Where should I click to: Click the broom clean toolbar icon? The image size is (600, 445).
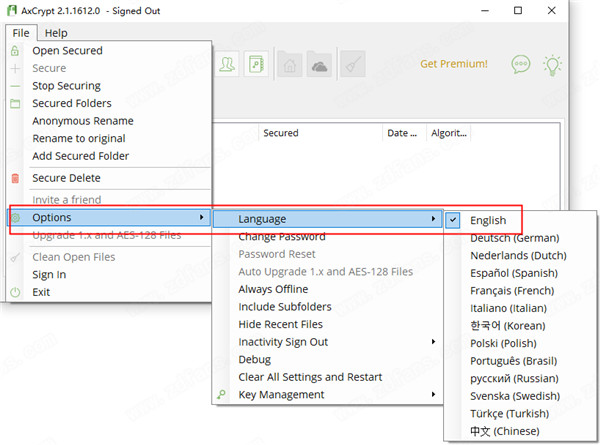[352, 64]
